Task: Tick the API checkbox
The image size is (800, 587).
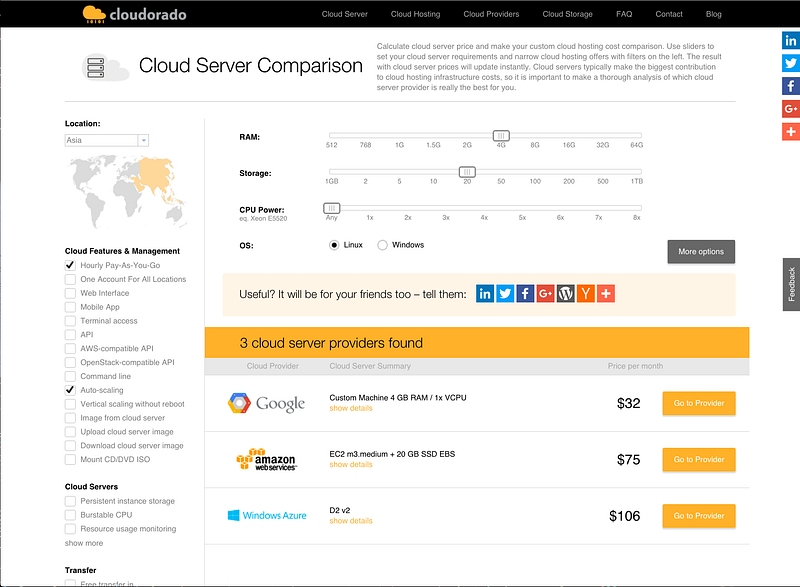Action: [70, 335]
